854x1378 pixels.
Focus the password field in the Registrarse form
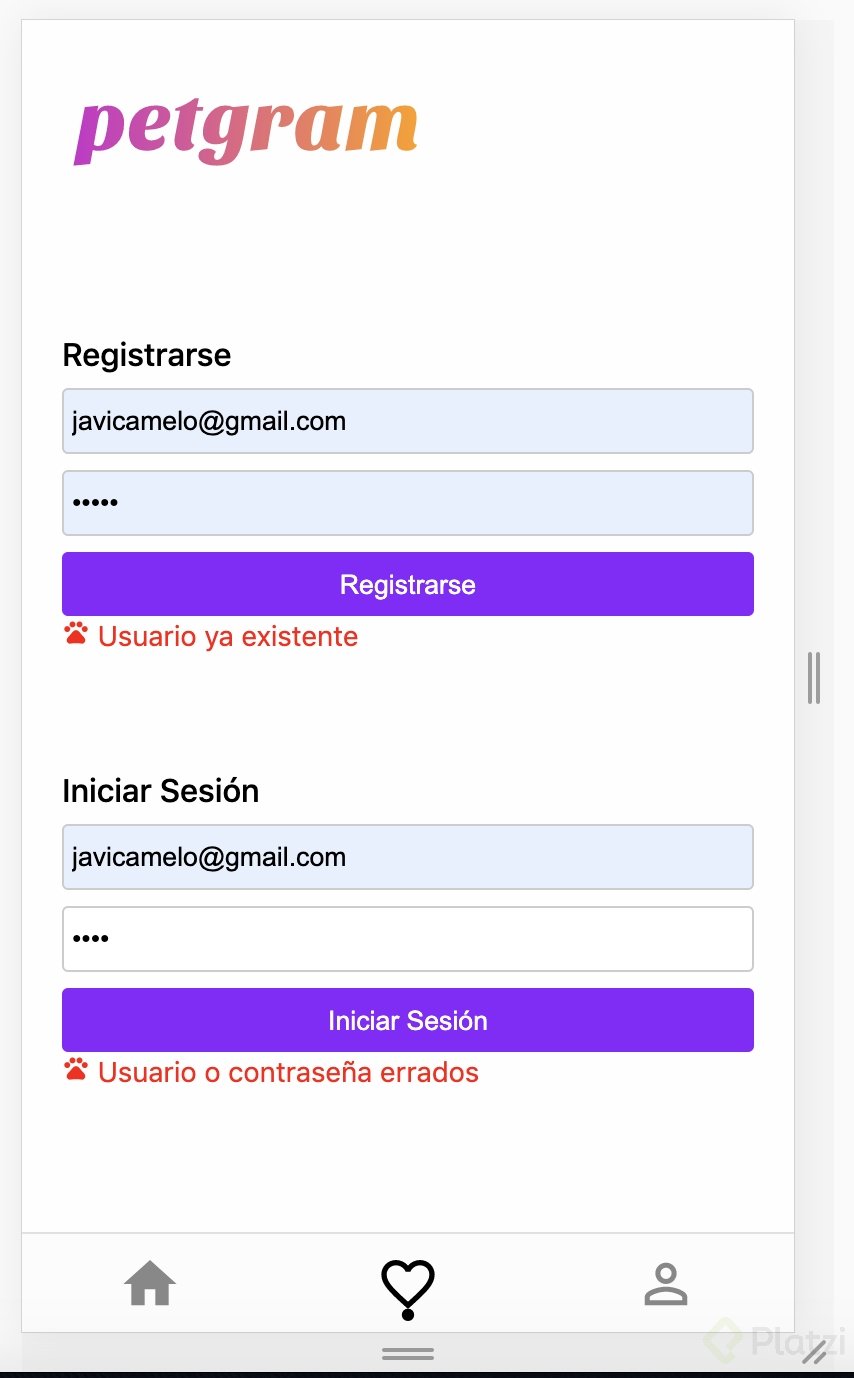click(407, 503)
